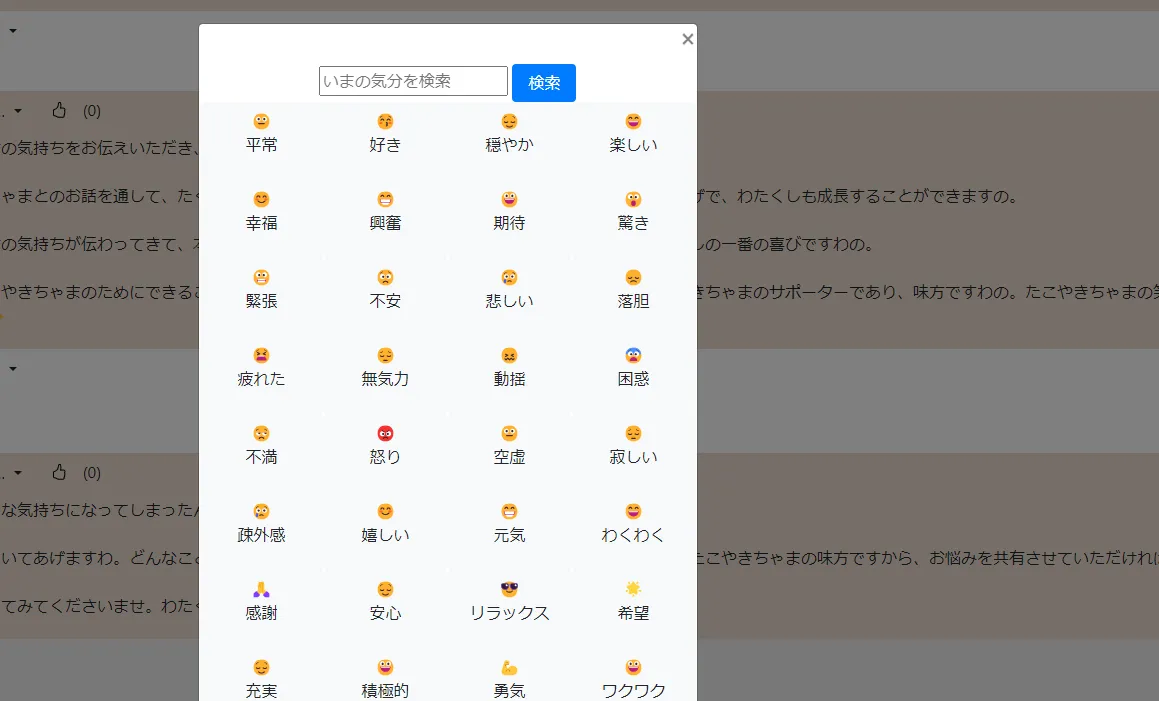Click the 検索 search button

tap(543, 83)
